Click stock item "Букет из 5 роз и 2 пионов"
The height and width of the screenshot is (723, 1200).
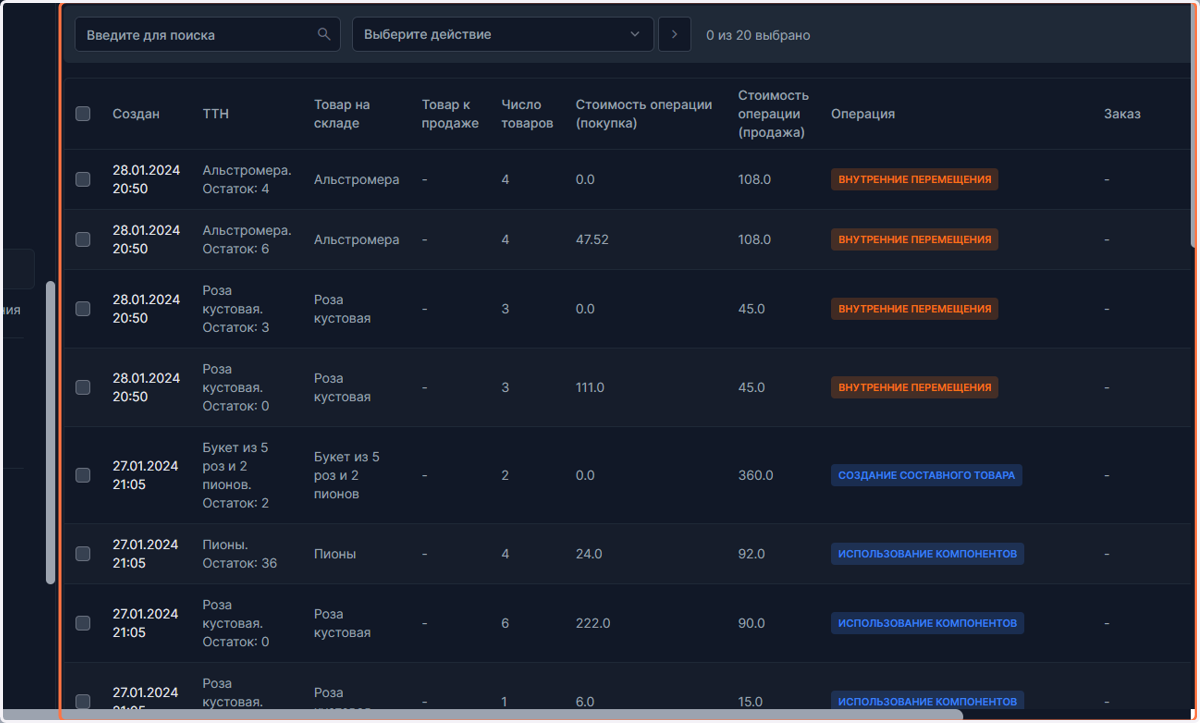click(347, 475)
